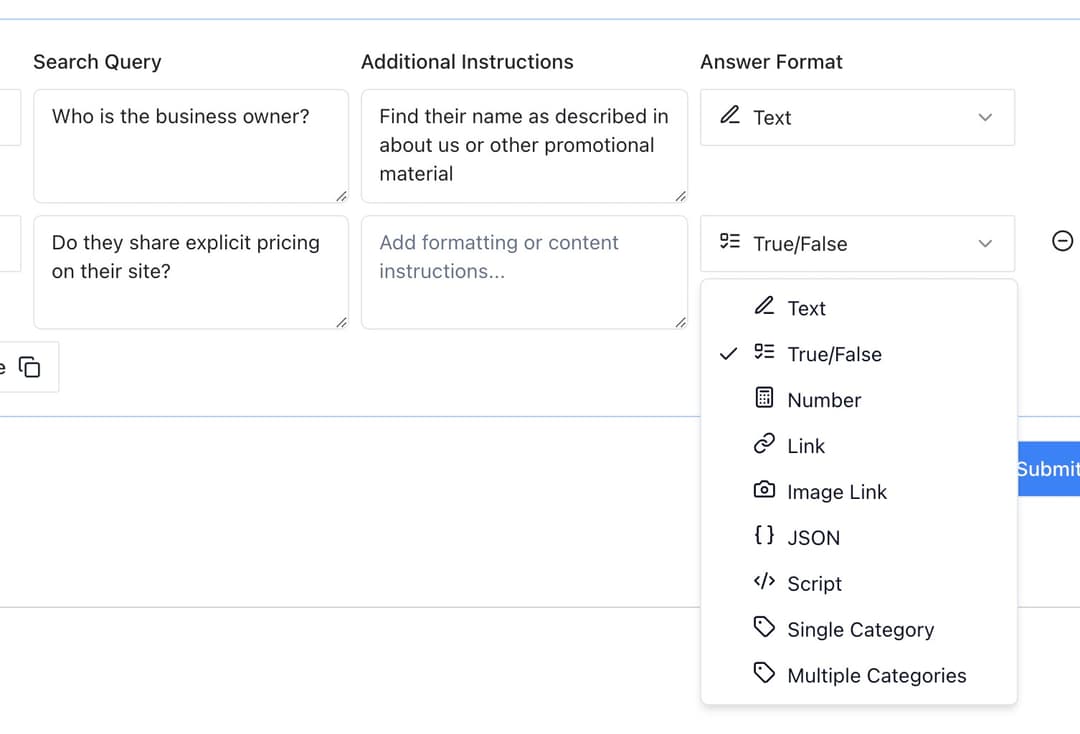Open the Text answer format dropdown
The height and width of the screenshot is (734, 1080).
[857, 117]
